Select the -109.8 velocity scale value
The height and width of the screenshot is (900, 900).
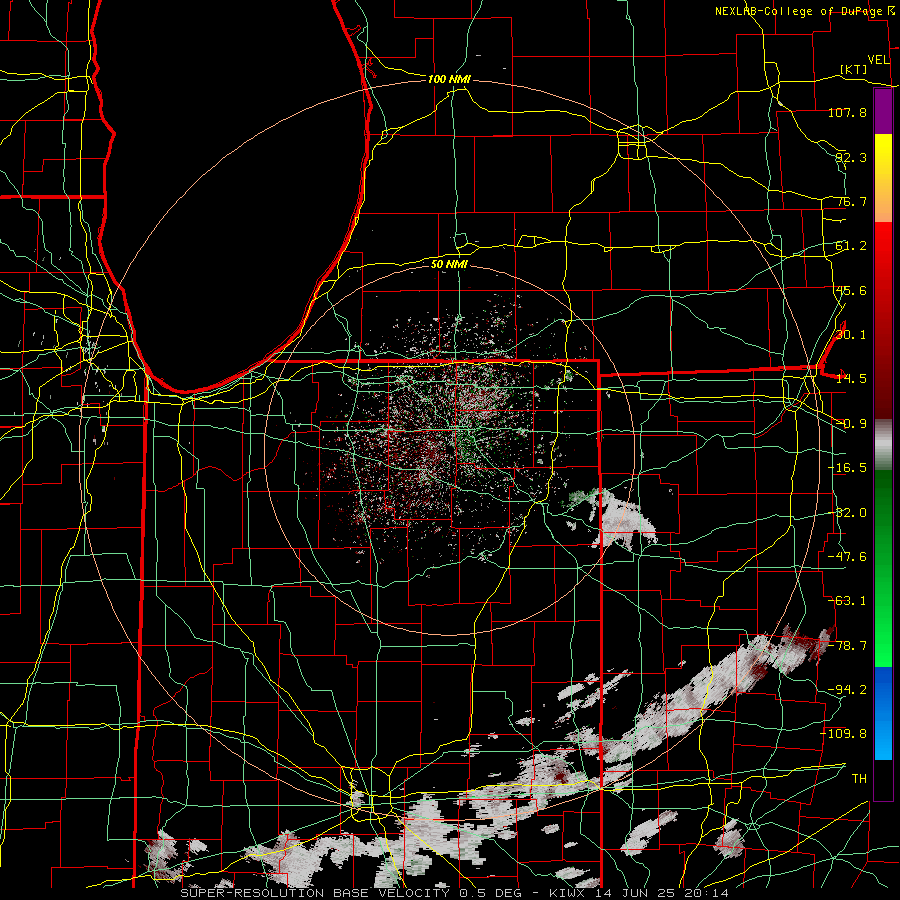pyautogui.click(x=844, y=734)
